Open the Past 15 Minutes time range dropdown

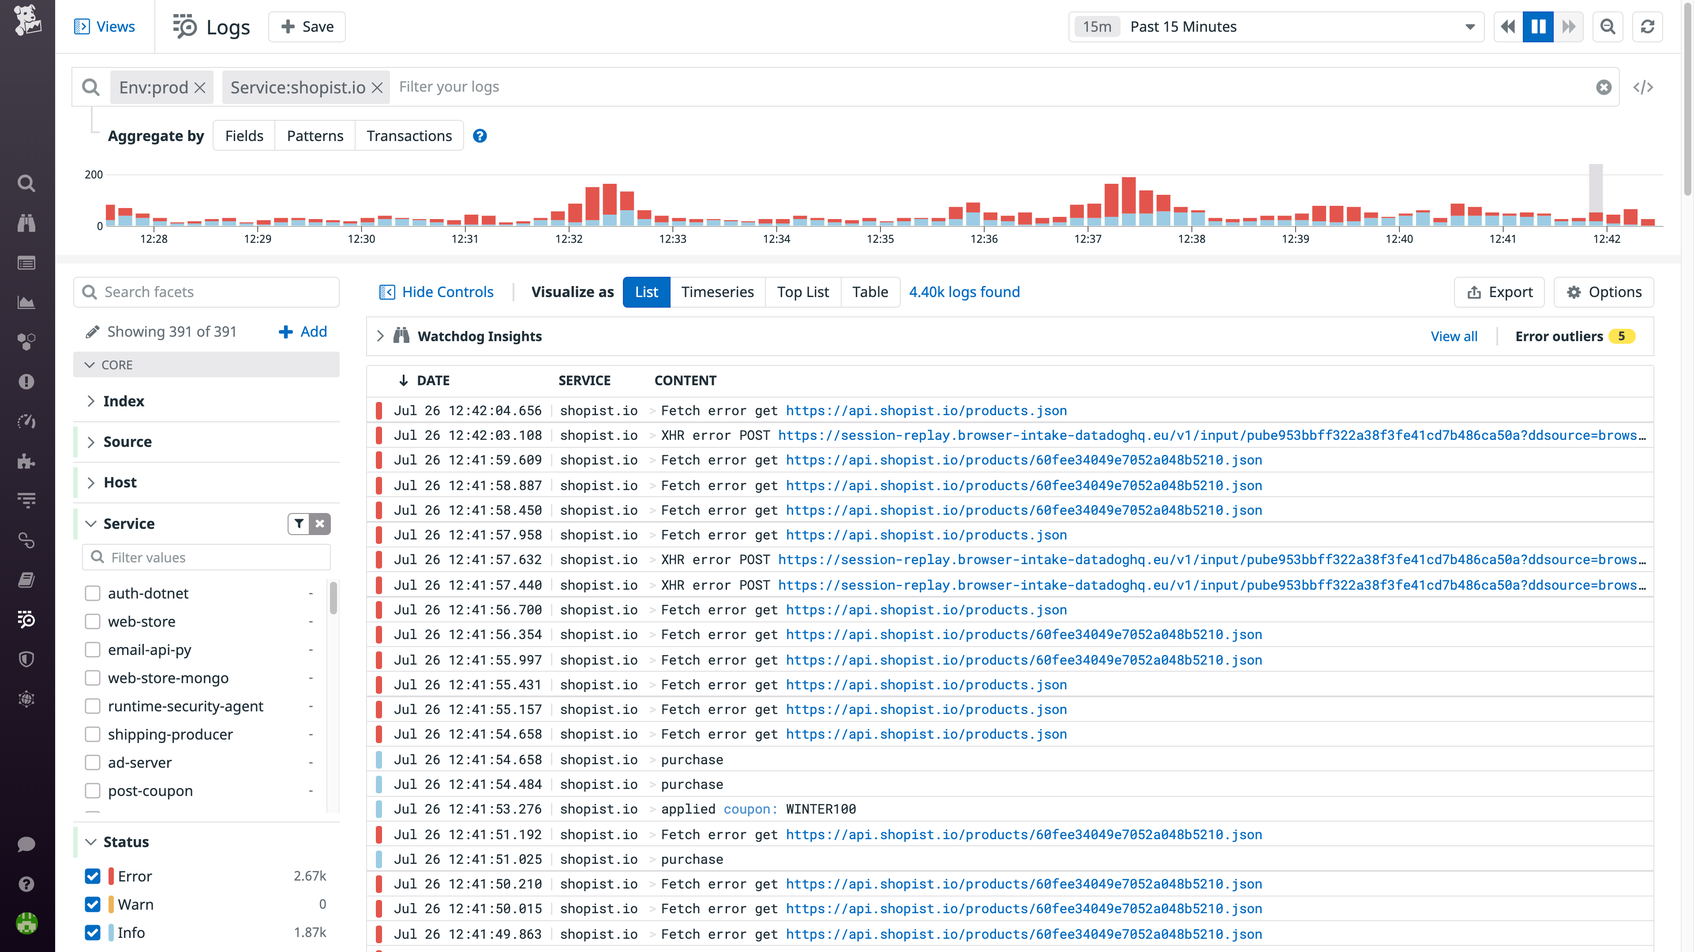pos(1277,26)
